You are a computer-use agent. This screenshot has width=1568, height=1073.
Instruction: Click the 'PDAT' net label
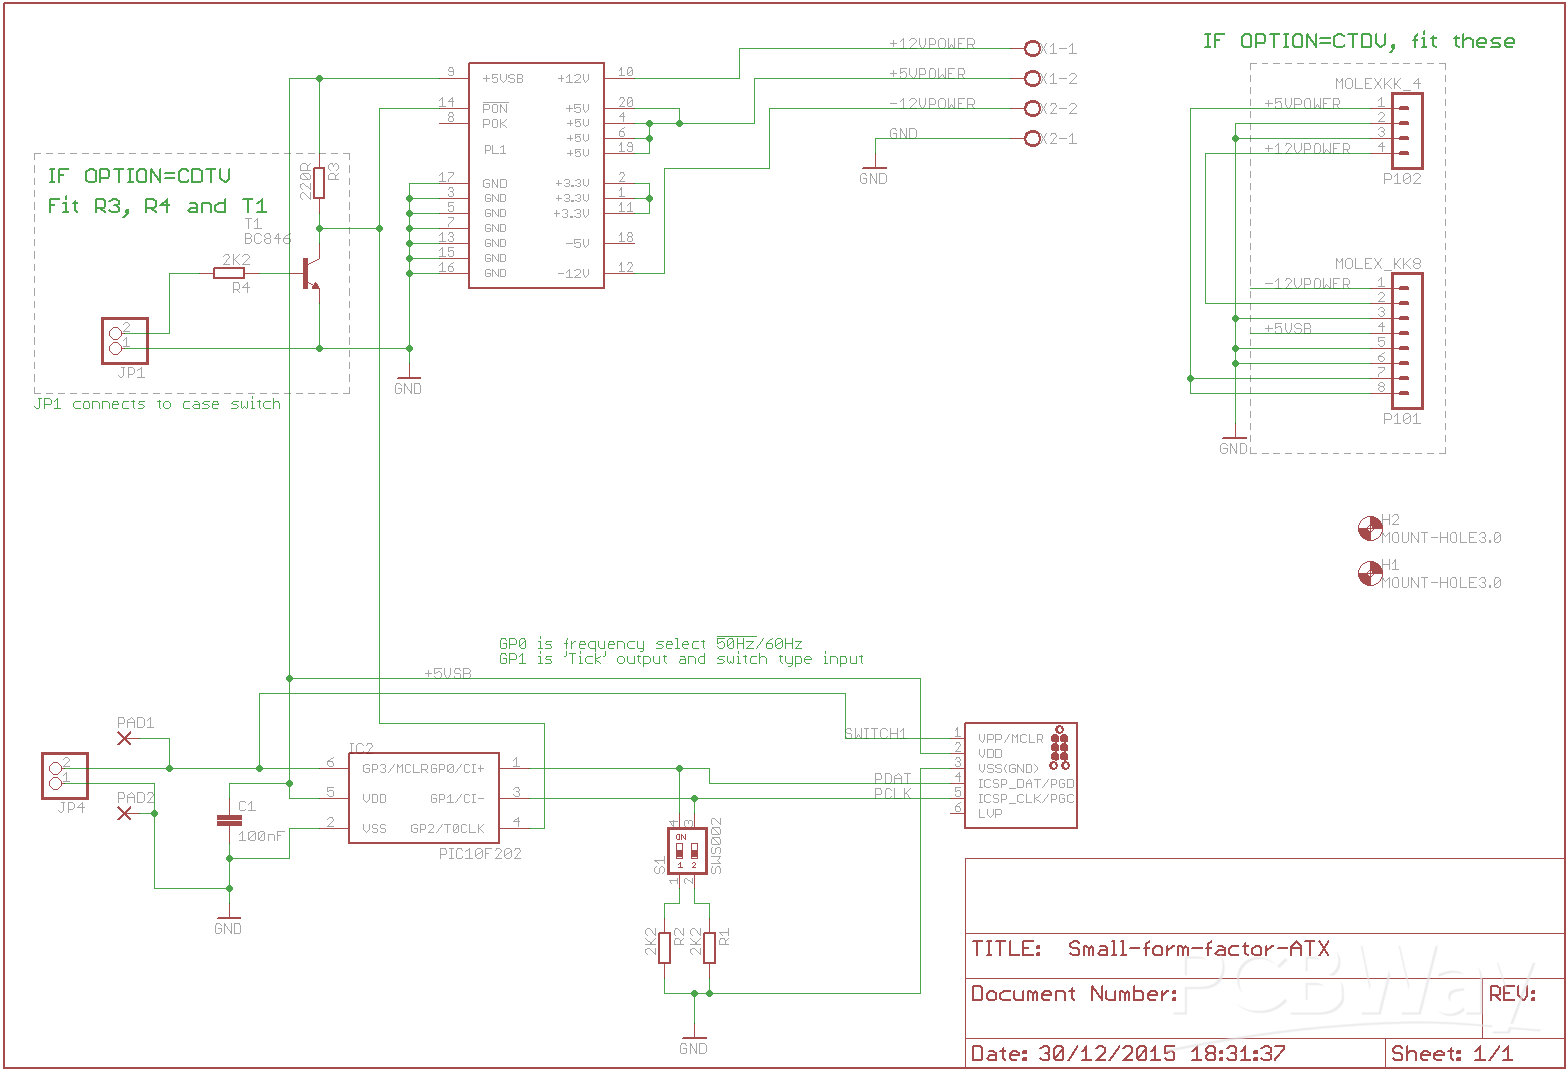[x=893, y=778]
